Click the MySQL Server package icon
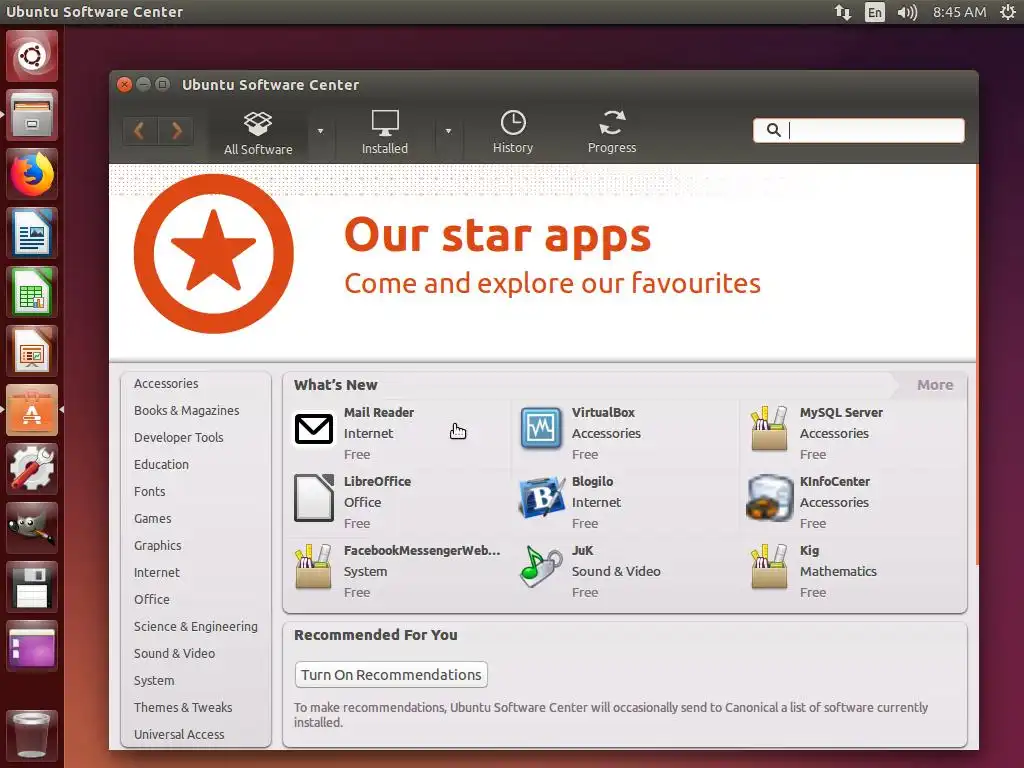 (769, 428)
